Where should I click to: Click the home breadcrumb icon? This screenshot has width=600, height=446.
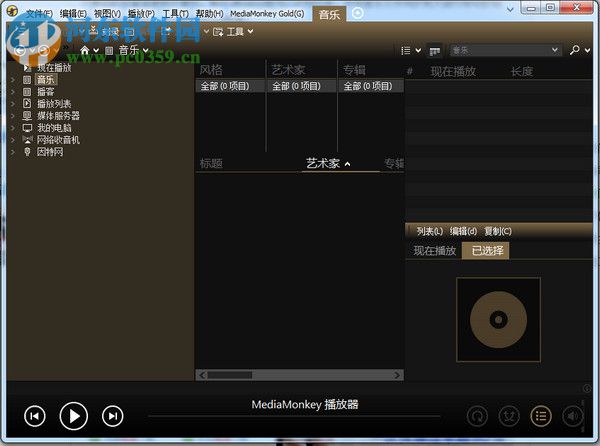point(85,50)
